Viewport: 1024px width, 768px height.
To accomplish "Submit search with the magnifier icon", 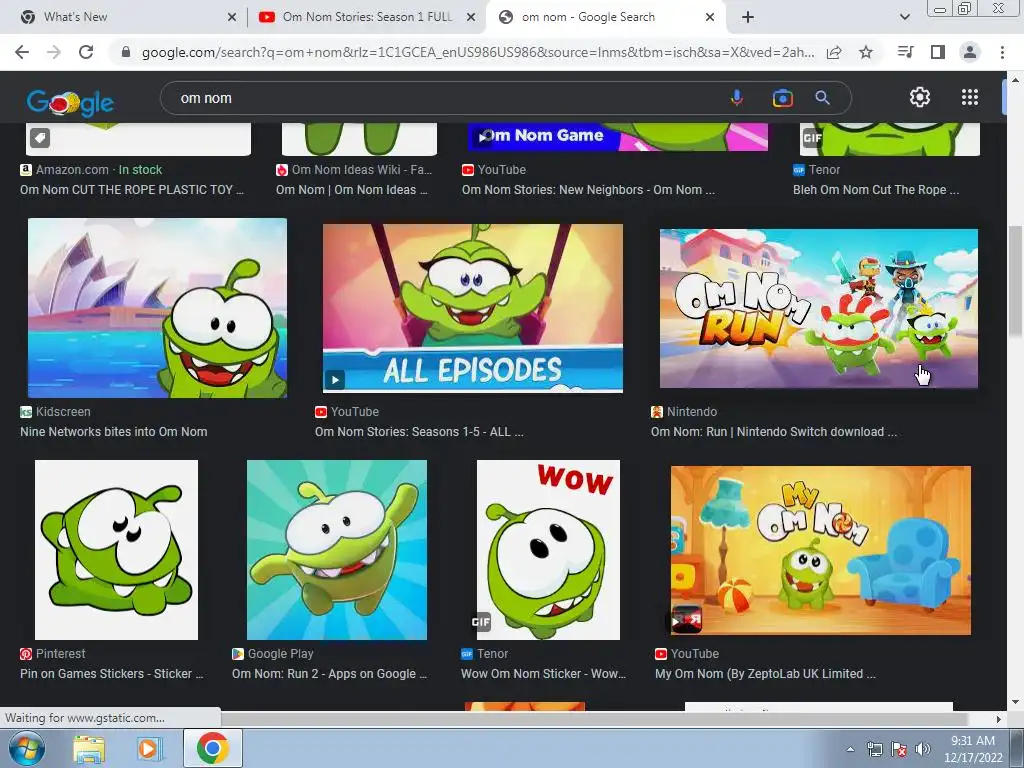I will 822,98.
